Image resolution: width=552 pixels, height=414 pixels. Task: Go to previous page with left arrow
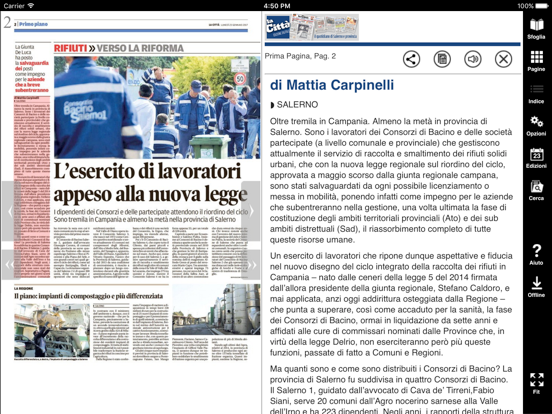pyautogui.click(x=11, y=211)
